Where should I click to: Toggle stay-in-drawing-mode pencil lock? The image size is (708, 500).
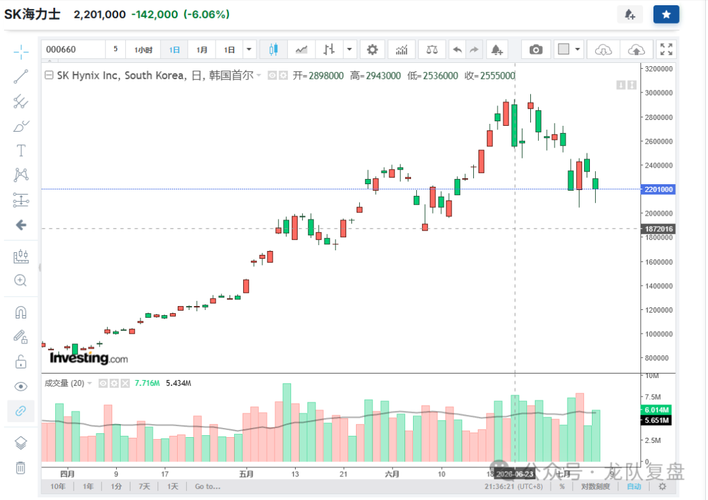coord(21,337)
